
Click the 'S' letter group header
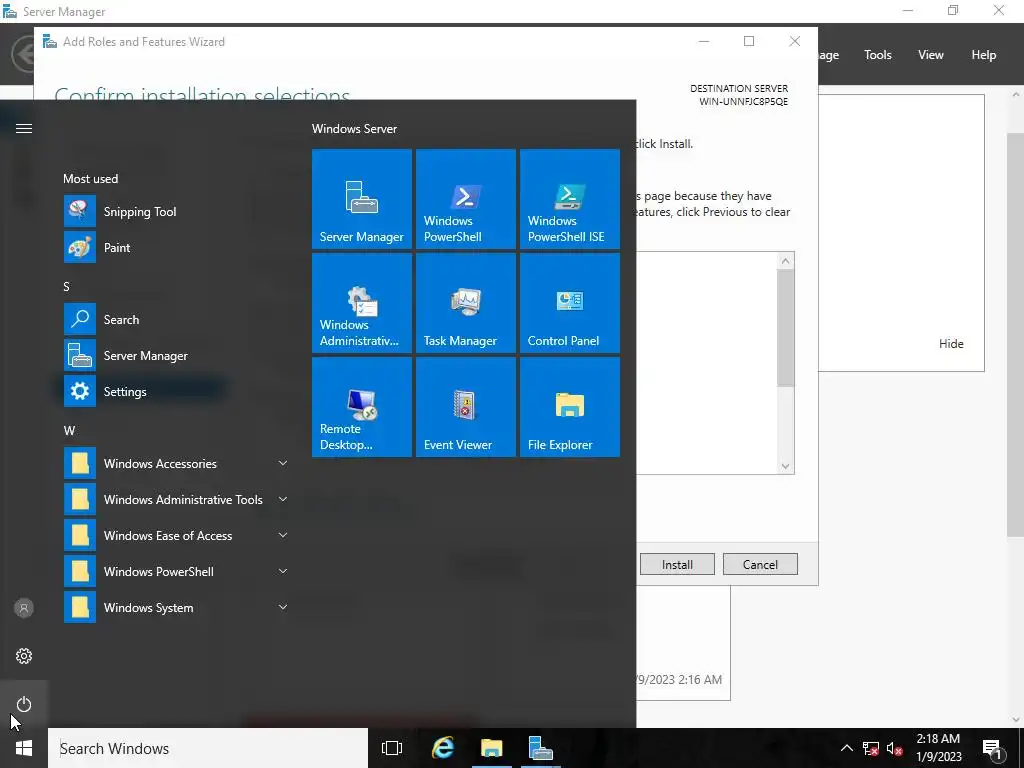coord(66,286)
